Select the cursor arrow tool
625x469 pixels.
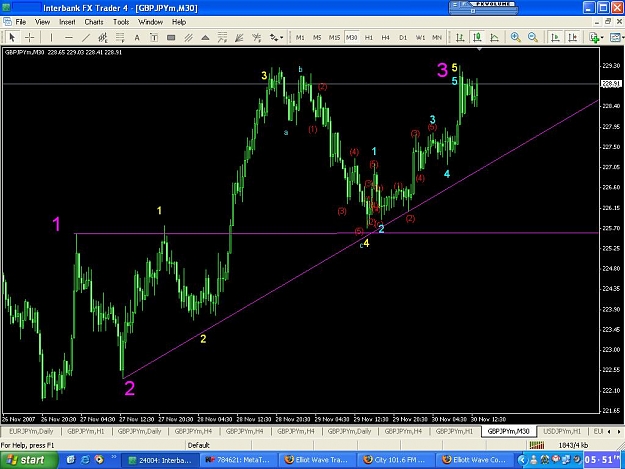pos(12,37)
